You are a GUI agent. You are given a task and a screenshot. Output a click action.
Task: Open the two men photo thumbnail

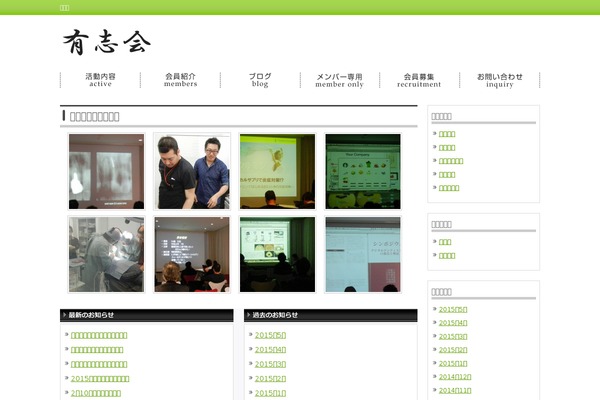click(192, 171)
